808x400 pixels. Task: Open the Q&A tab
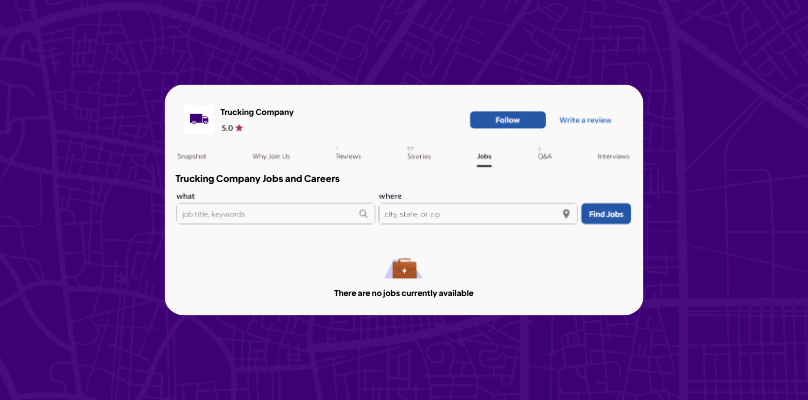click(545, 156)
